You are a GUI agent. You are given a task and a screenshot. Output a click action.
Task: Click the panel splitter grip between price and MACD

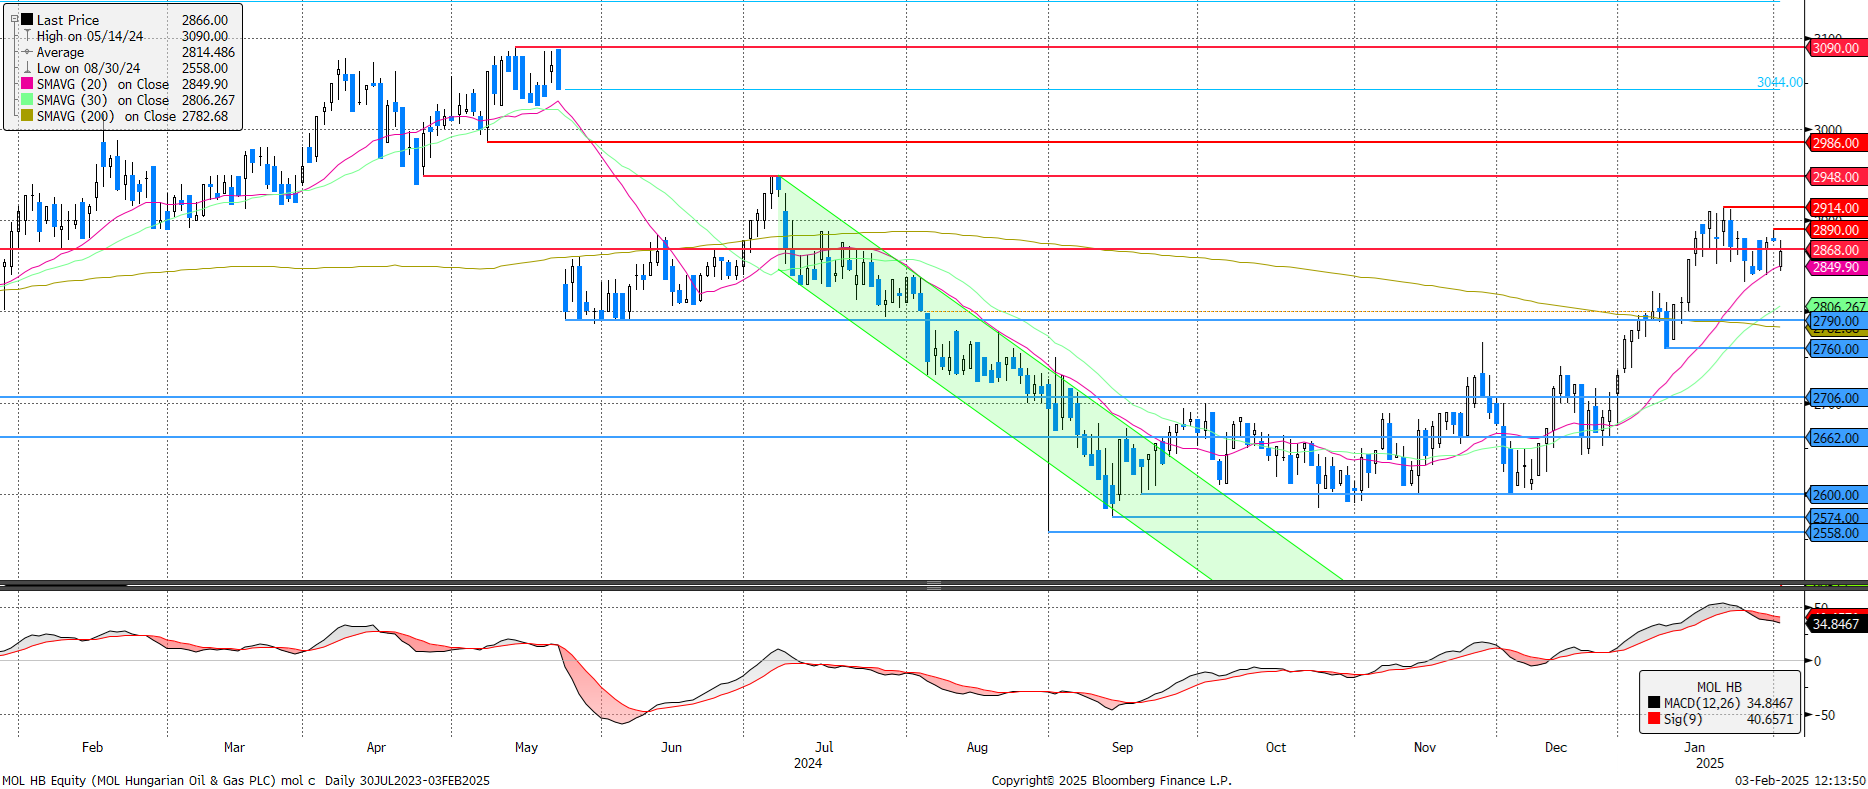(x=933, y=585)
